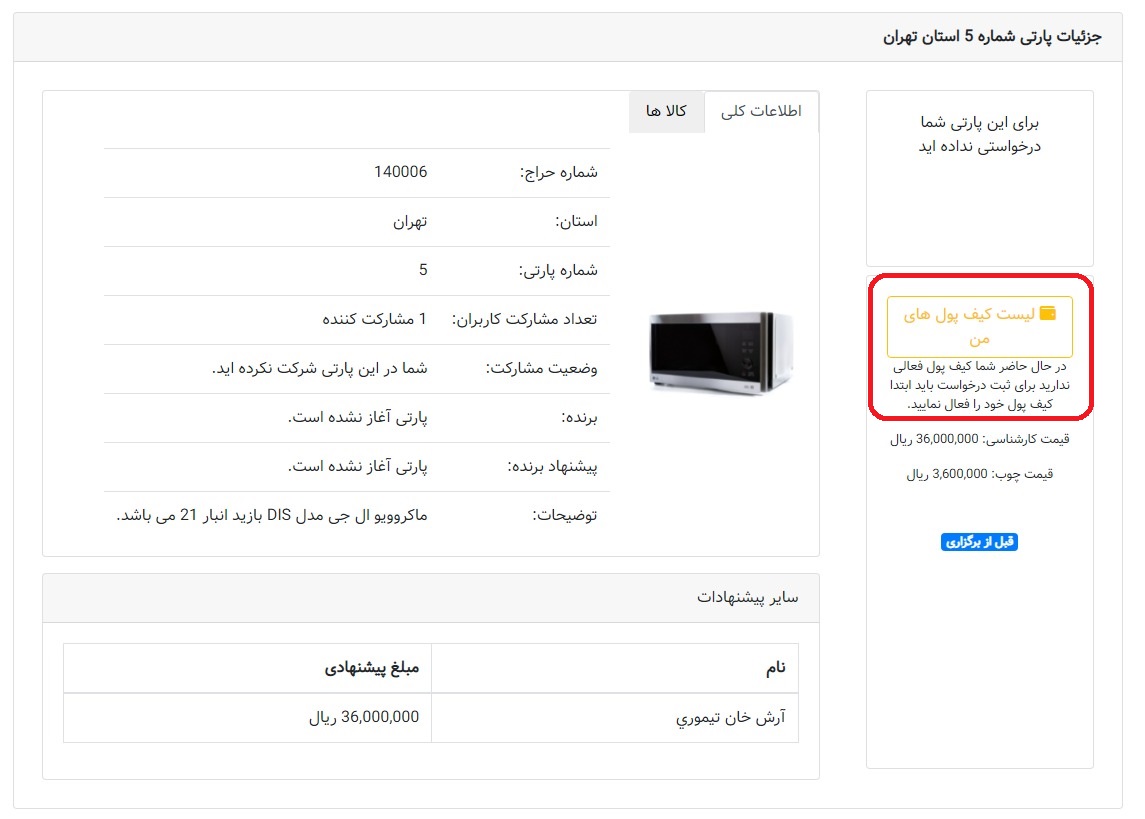Click the نام column header
The image size is (1145, 819).
(x=776, y=668)
